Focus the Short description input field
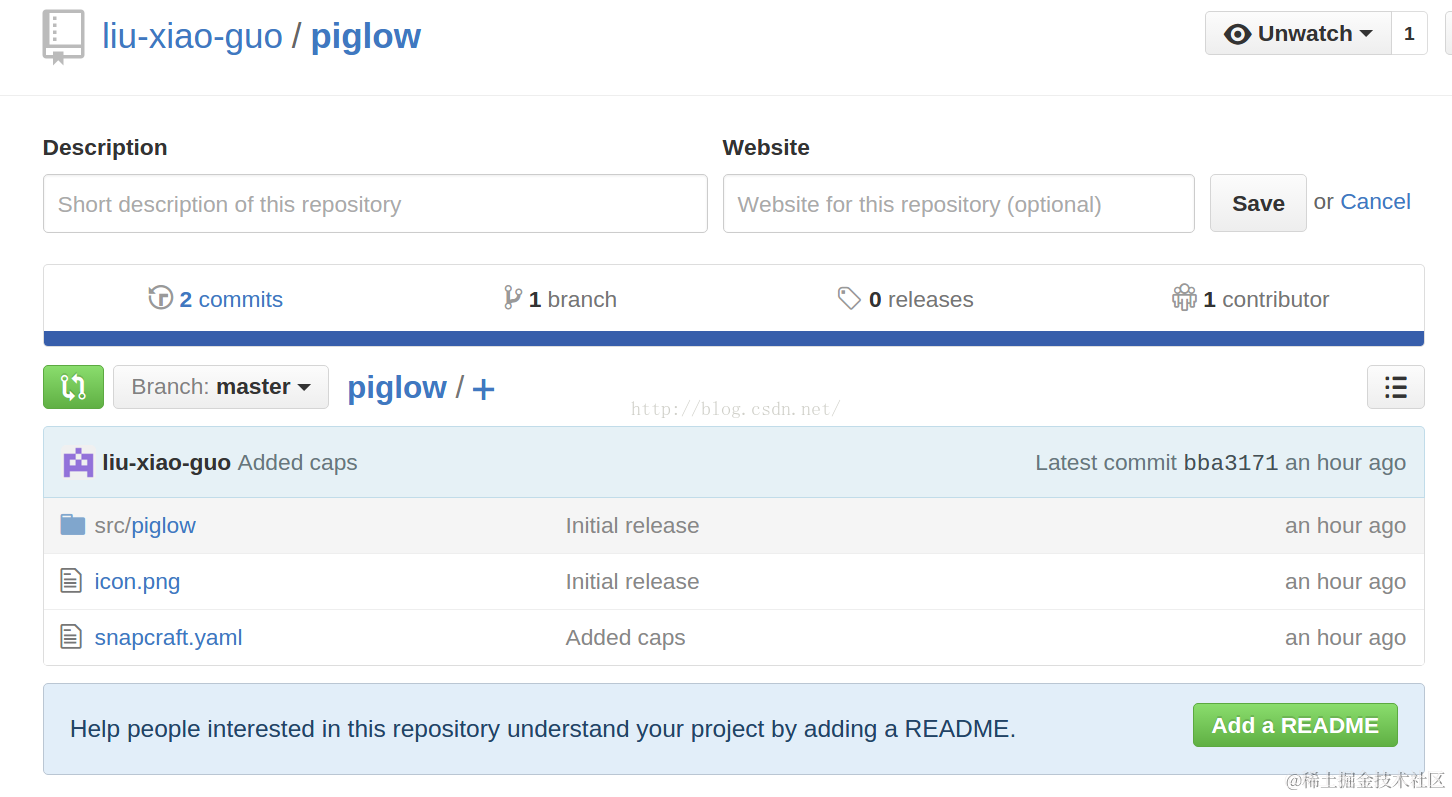Viewport: 1452px width, 797px height. (375, 204)
